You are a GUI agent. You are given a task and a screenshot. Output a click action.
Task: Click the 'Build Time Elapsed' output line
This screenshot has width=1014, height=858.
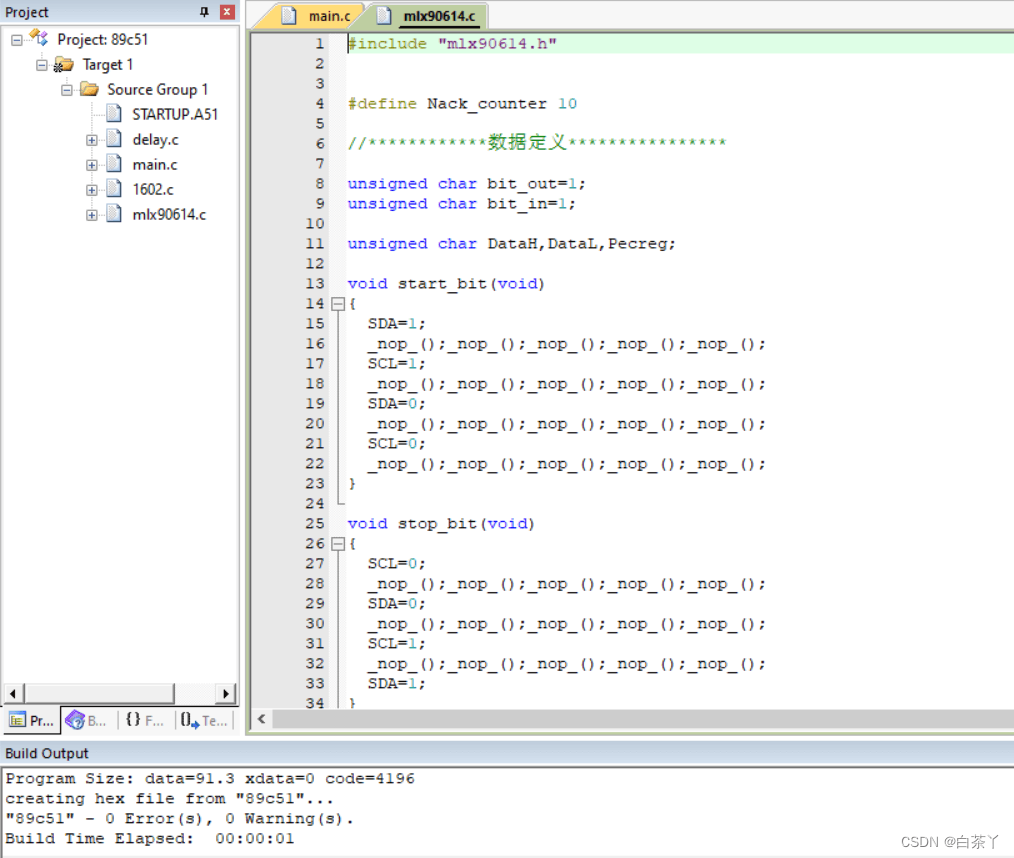click(150, 839)
